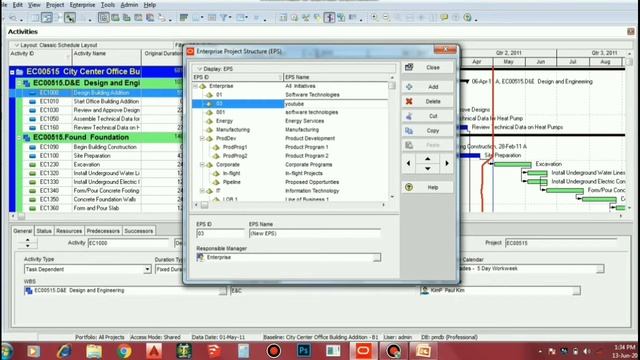Open the Layout: Classic Schedule Layout menu

point(56,45)
